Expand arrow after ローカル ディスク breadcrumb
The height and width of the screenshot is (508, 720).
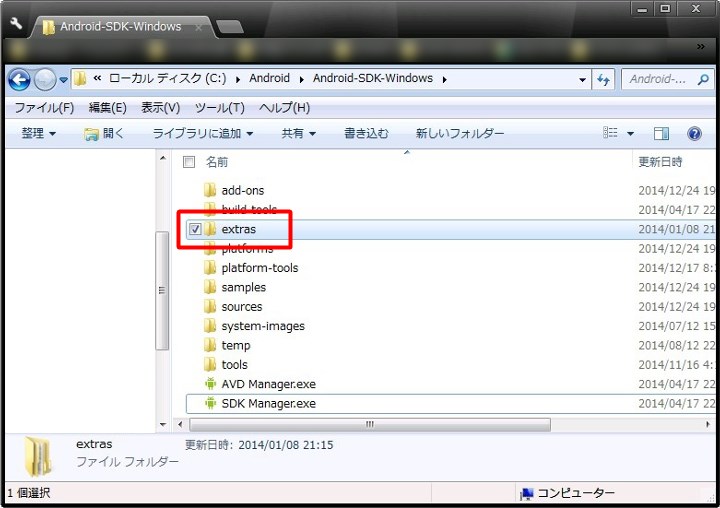238,79
